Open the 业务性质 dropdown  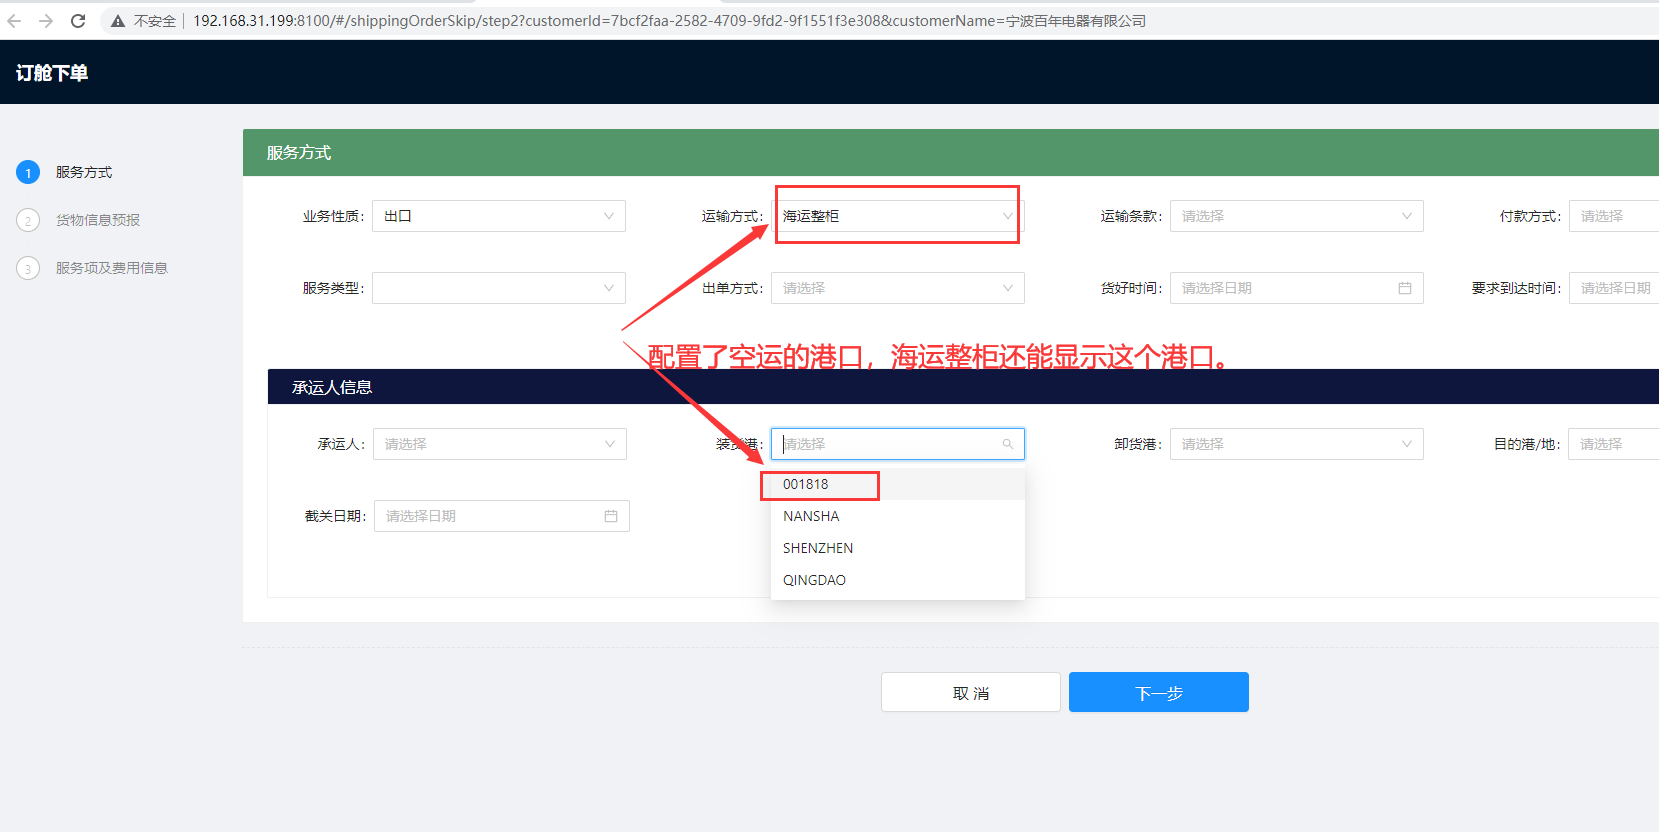click(498, 216)
